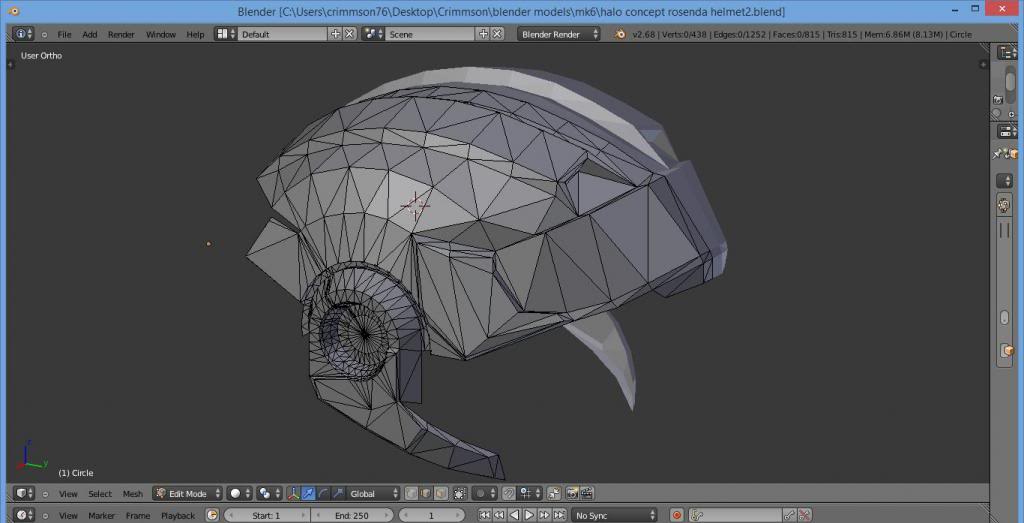This screenshot has width=1024, height=523.
Task: Add a new screen layout
Action: 336,34
